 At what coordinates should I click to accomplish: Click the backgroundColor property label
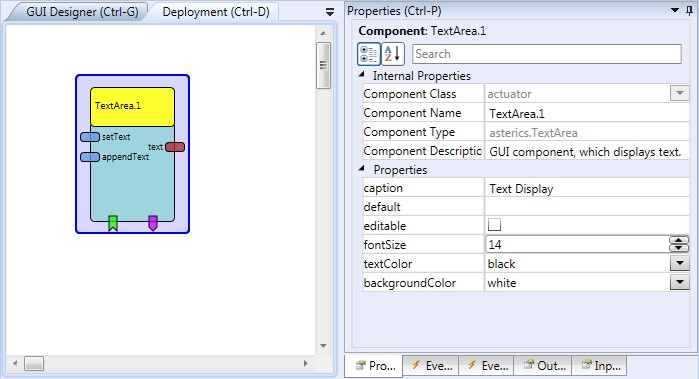[x=410, y=283]
